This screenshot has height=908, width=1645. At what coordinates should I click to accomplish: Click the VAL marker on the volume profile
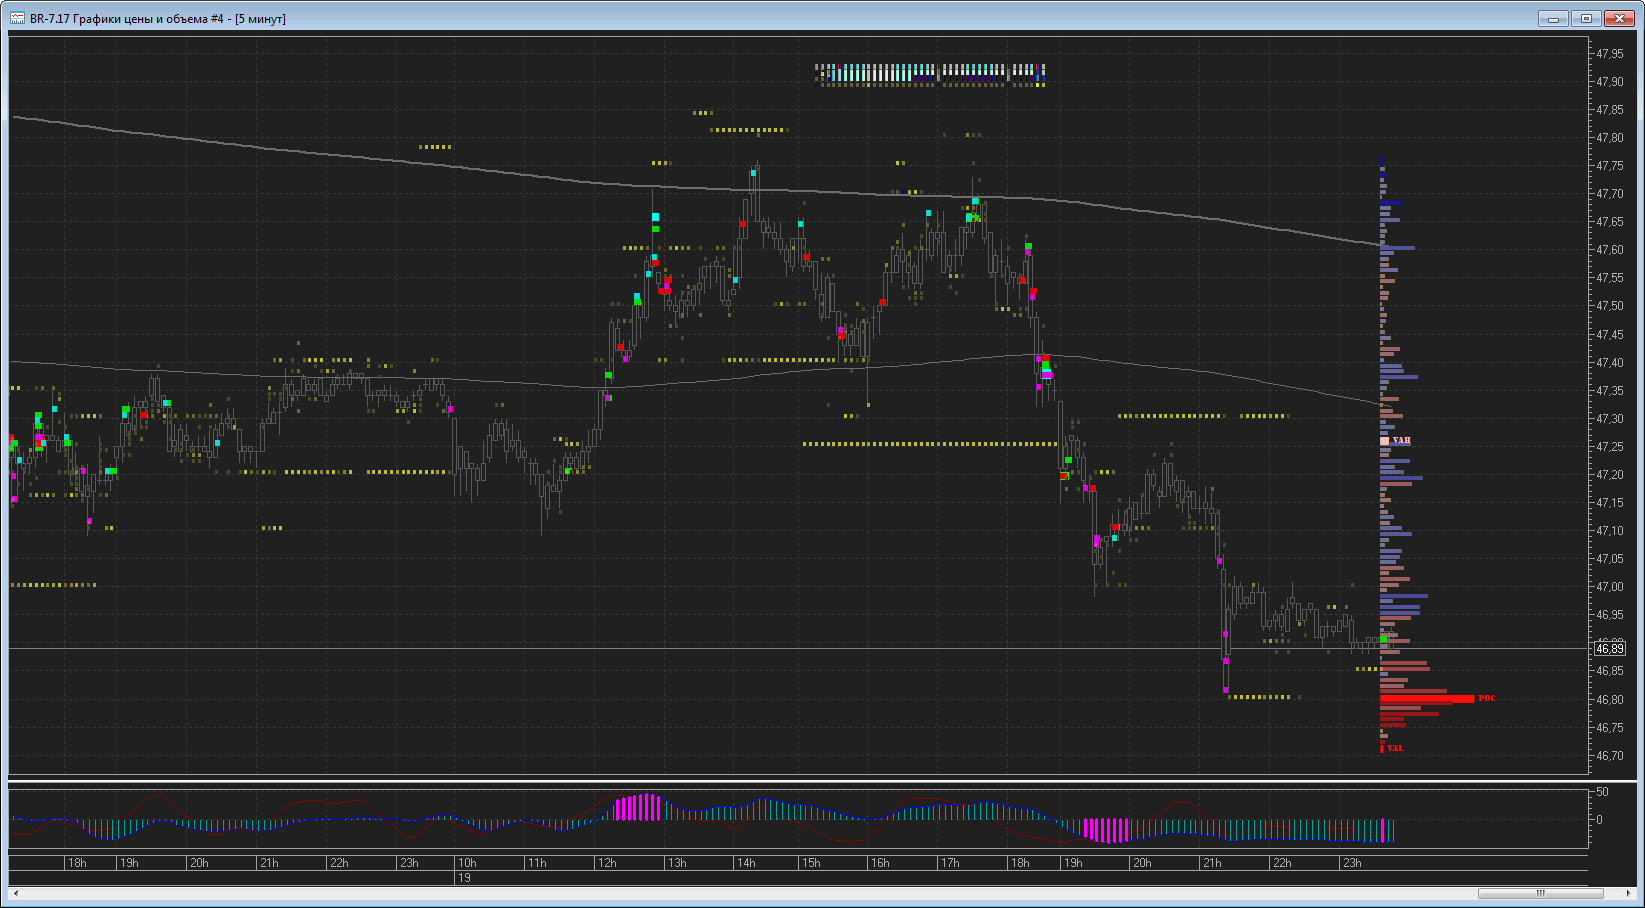pyautogui.click(x=1395, y=748)
